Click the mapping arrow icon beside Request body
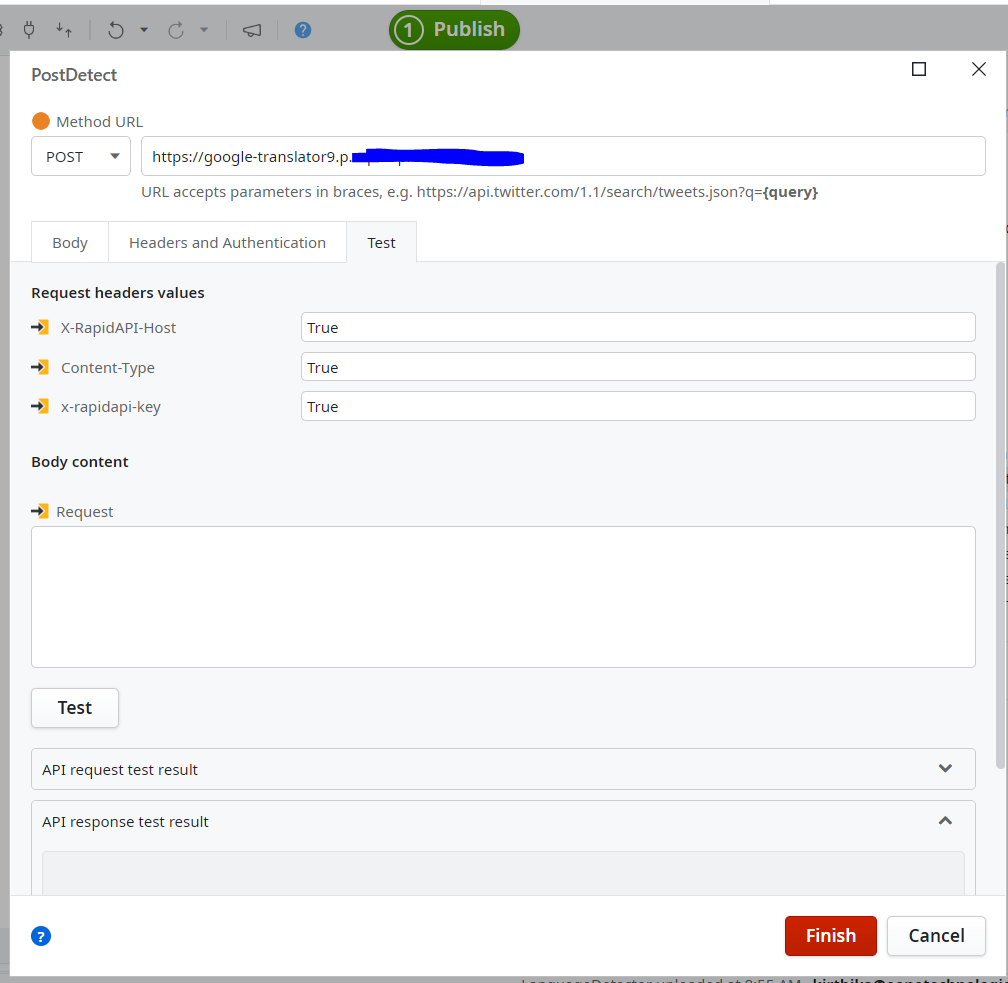The height and width of the screenshot is (983, 1008). tap(40, 511)
